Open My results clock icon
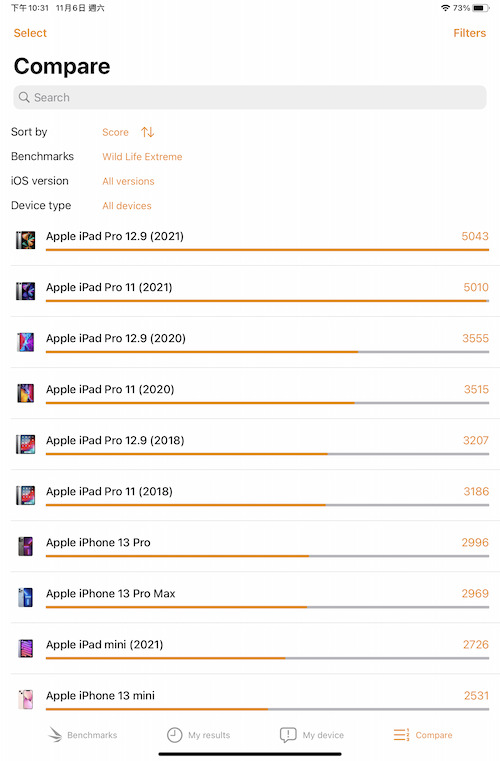 pos(174,735)
